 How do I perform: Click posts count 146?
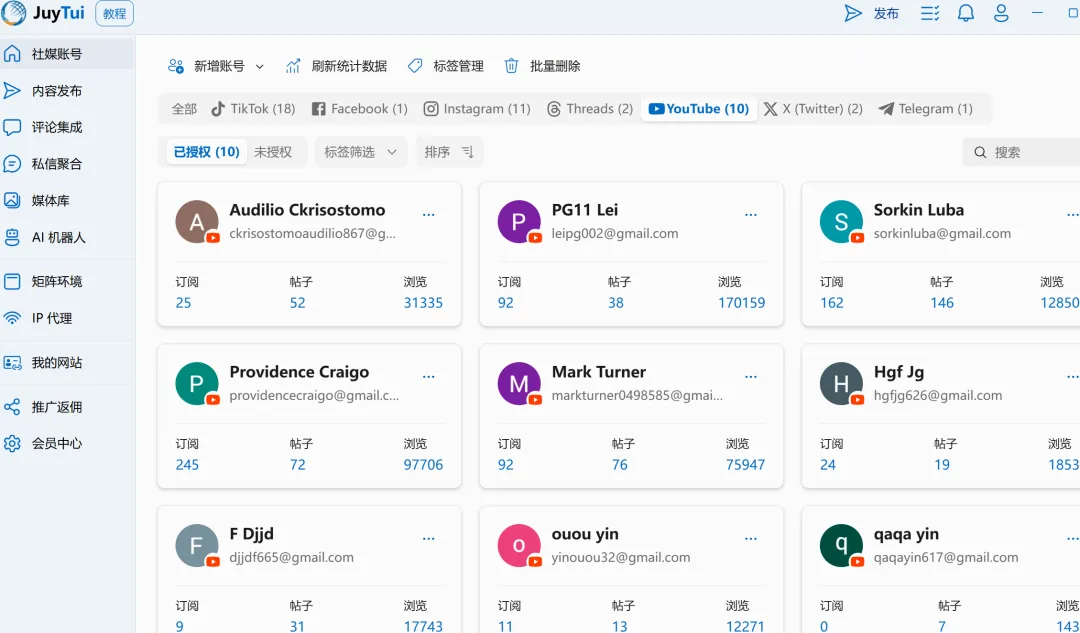(942, 303)
